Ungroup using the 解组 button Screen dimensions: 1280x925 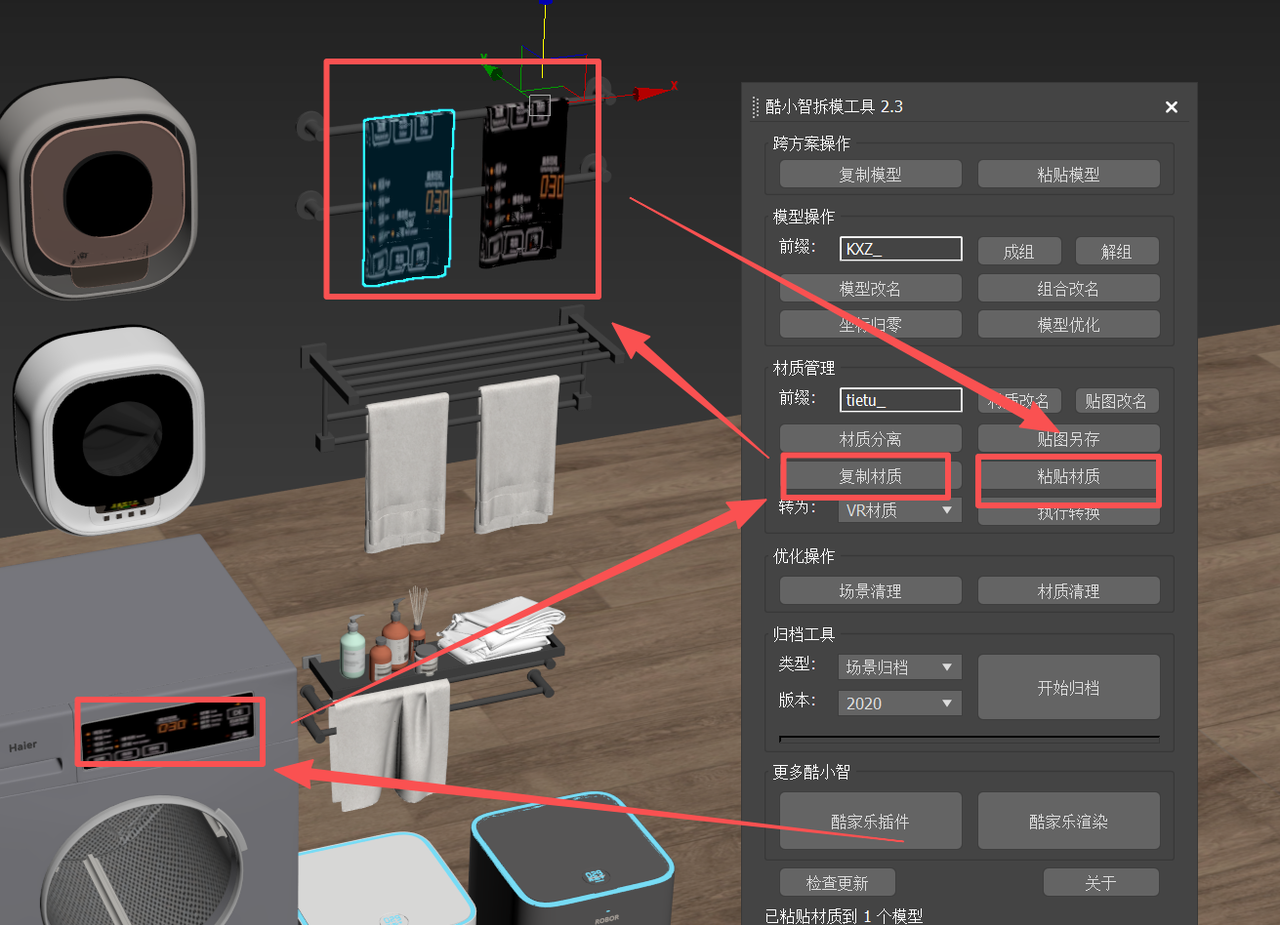tap(1116, 251)
